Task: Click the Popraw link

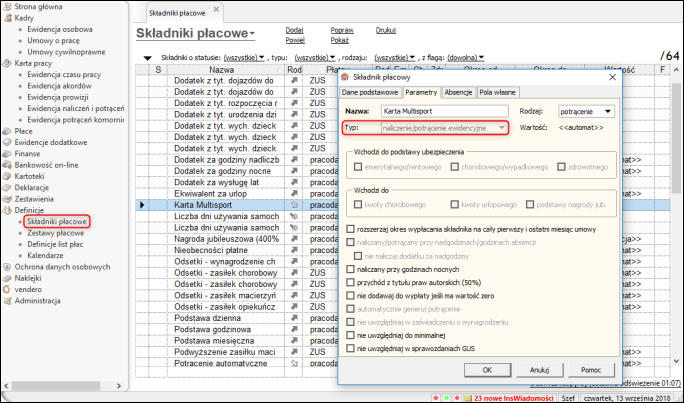Action: click(x=342, y=30)
